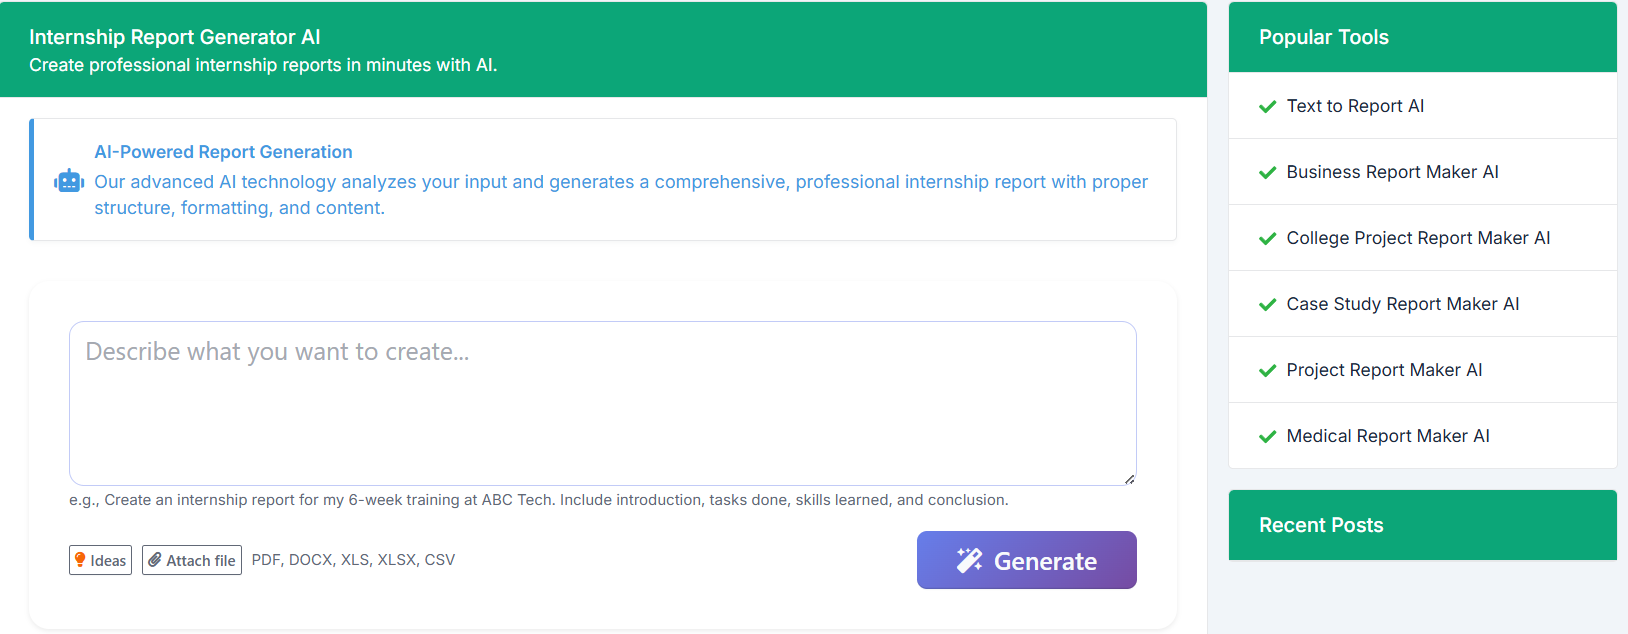The image size is (1628, 634).
Task: Click the checkmark beside Medical Report Maker AI
Action: pos(1267,437)
